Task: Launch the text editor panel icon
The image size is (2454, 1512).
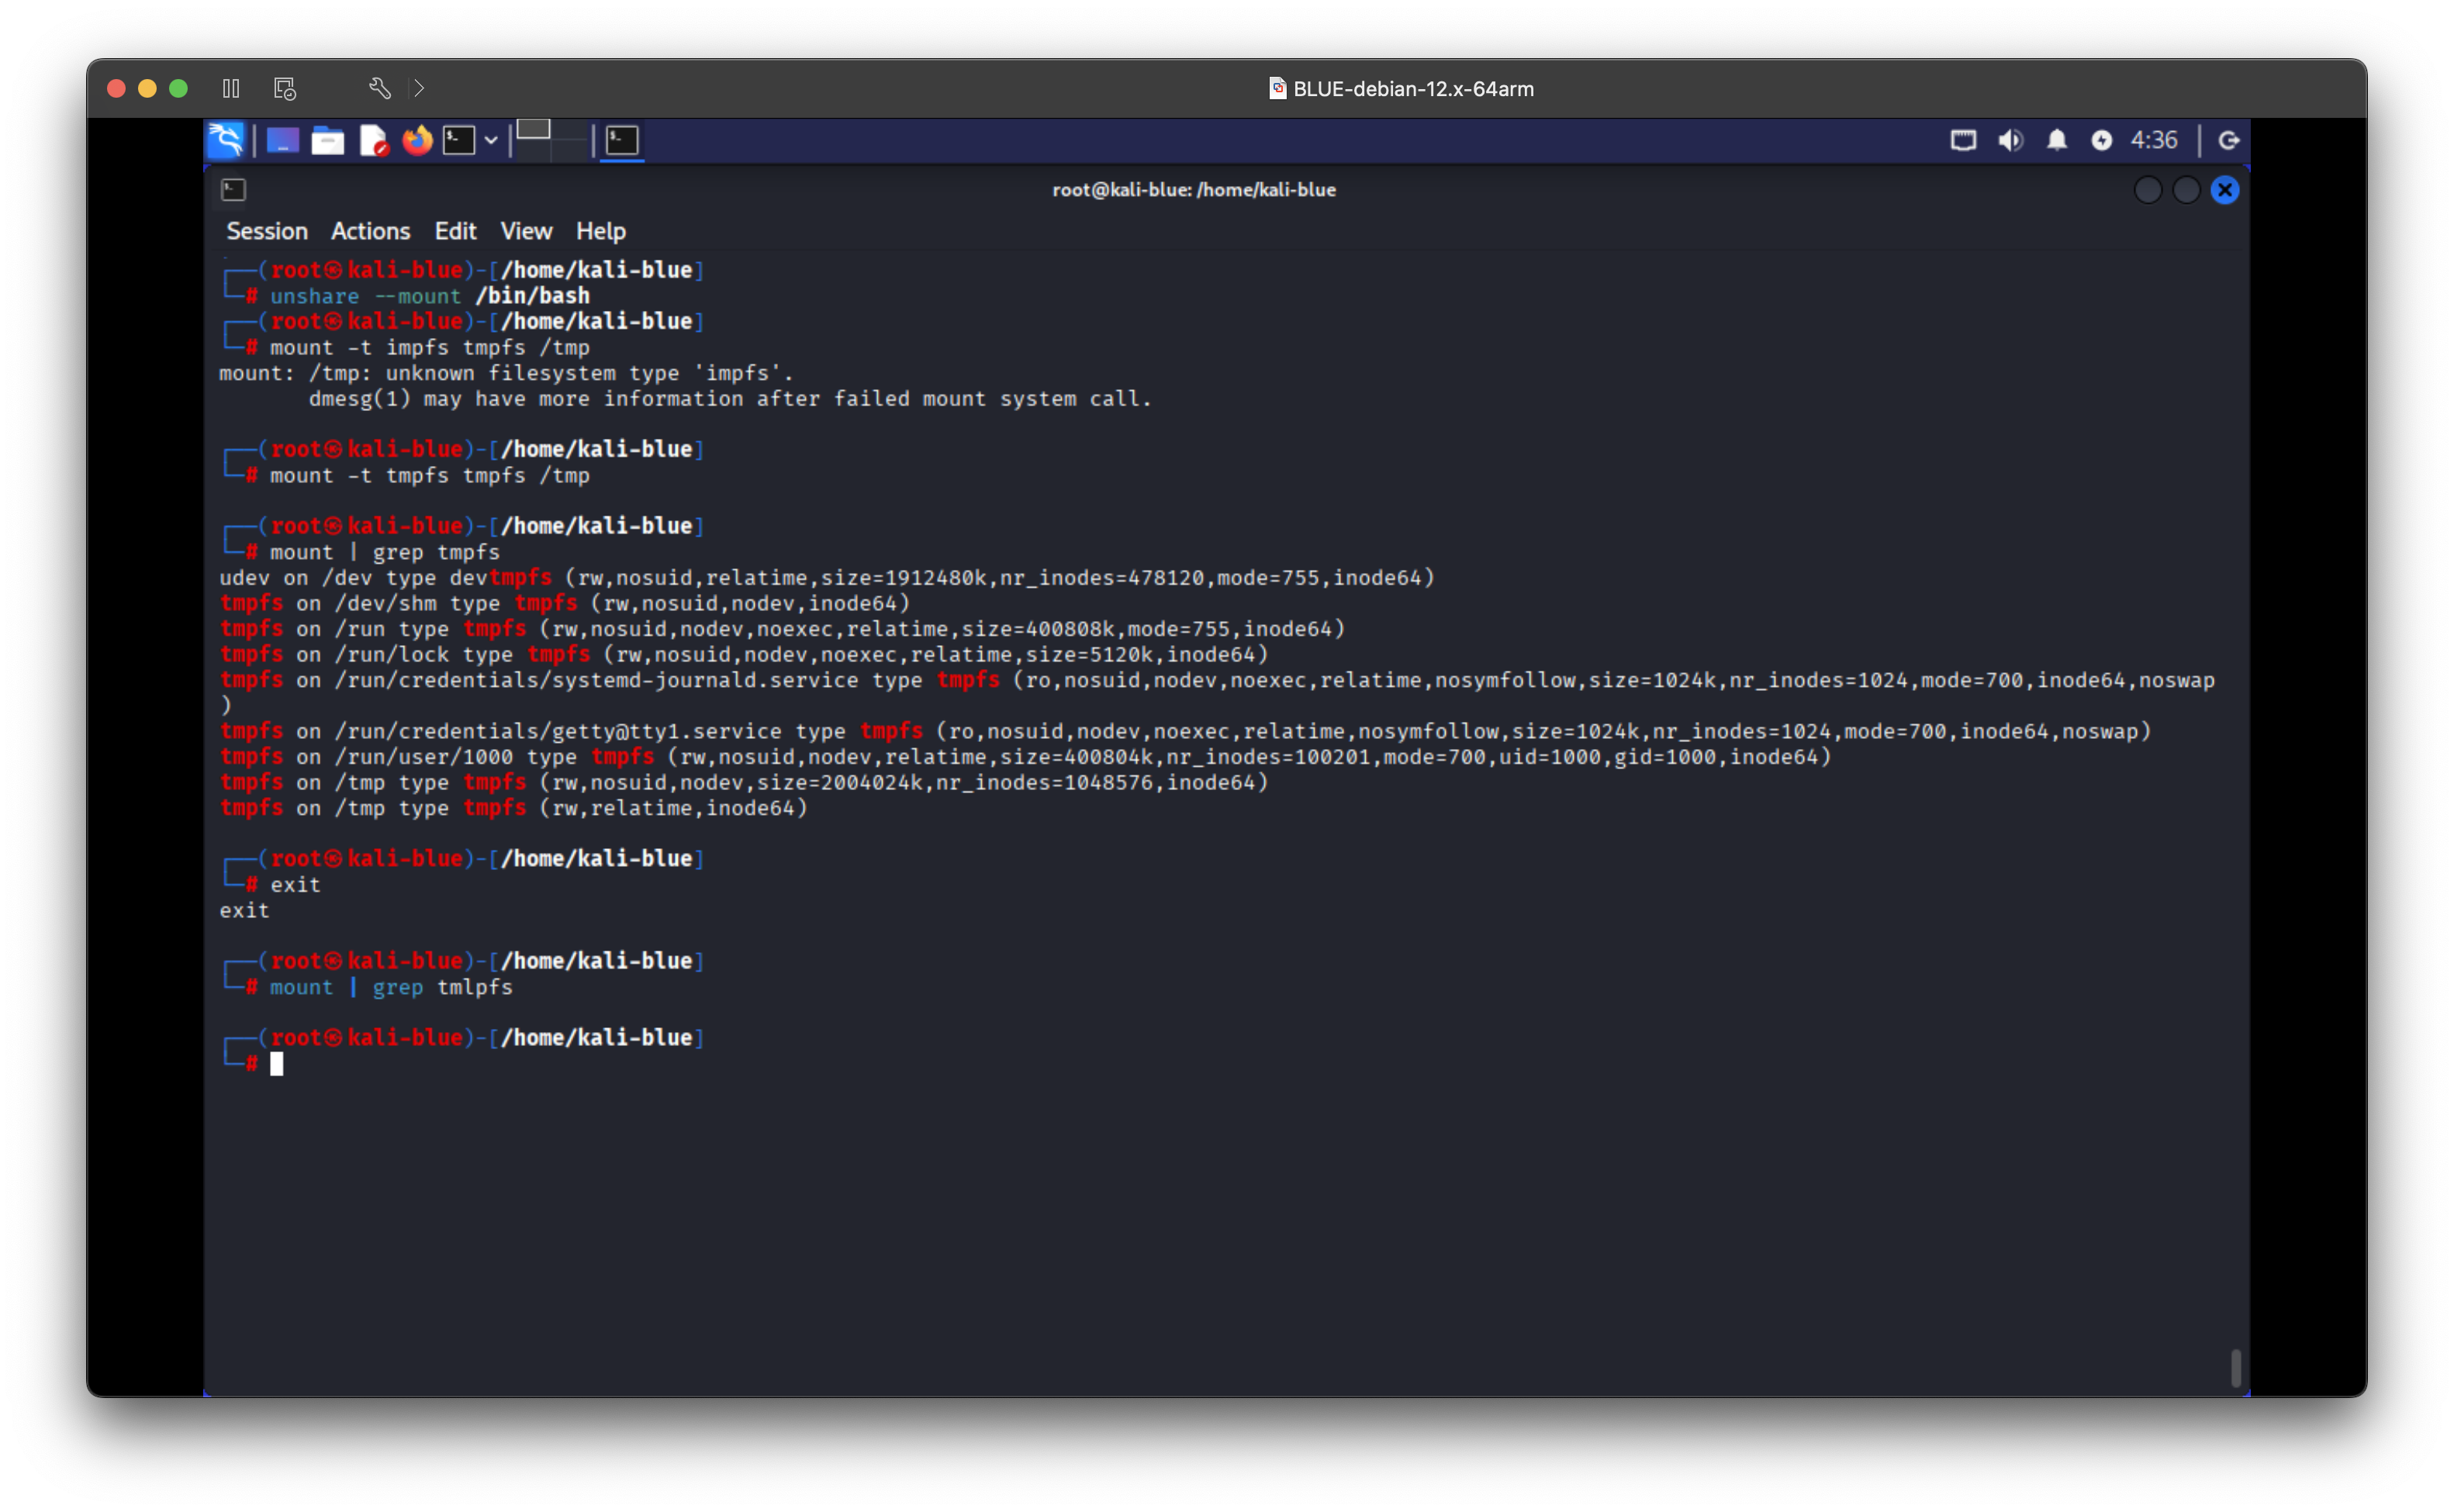Action: point(373,140)
